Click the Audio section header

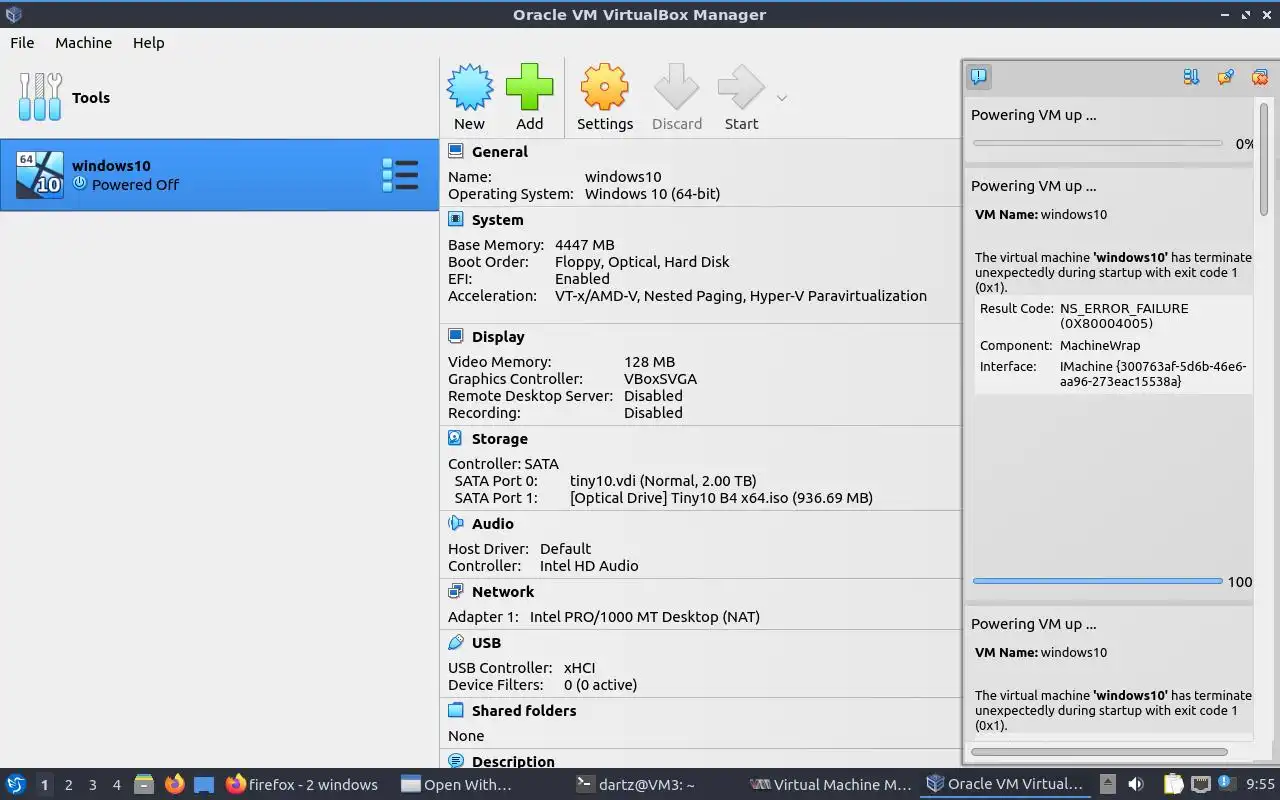(x=492, y=524)
